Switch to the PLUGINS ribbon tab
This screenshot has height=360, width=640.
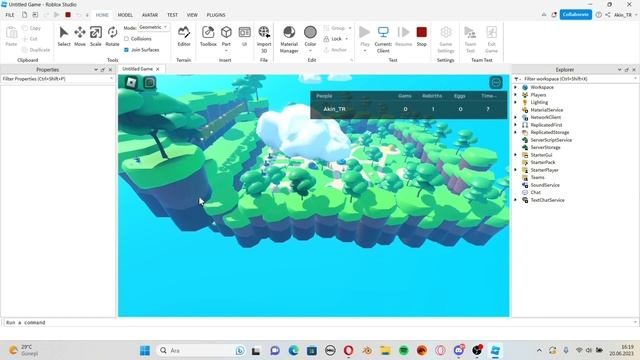(216, 15)
